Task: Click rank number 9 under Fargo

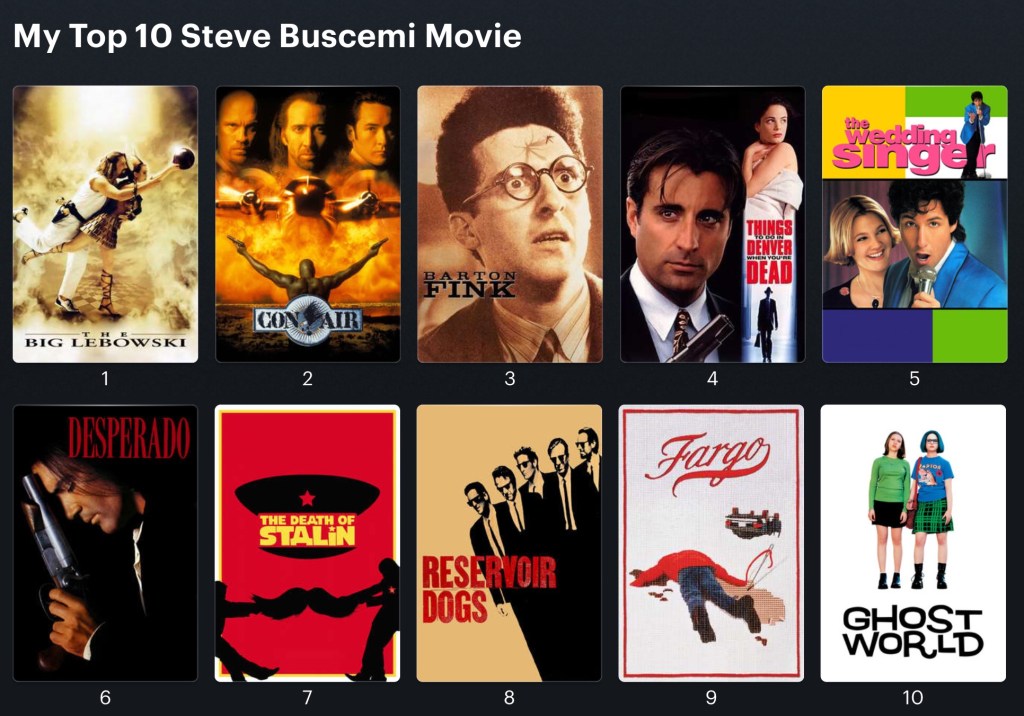Action: pos(711,698)
